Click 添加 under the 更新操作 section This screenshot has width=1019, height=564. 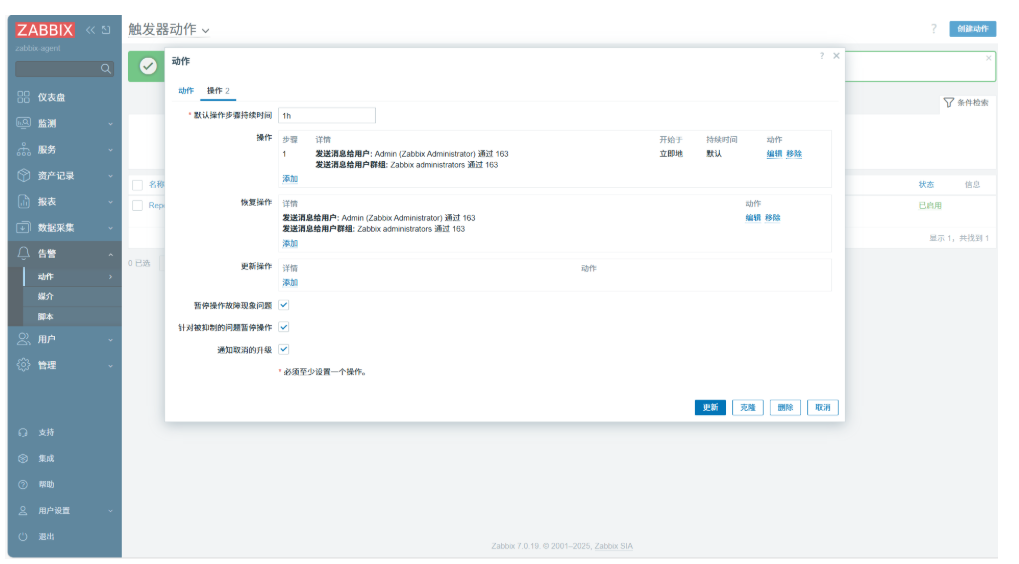tap(290, 283)
